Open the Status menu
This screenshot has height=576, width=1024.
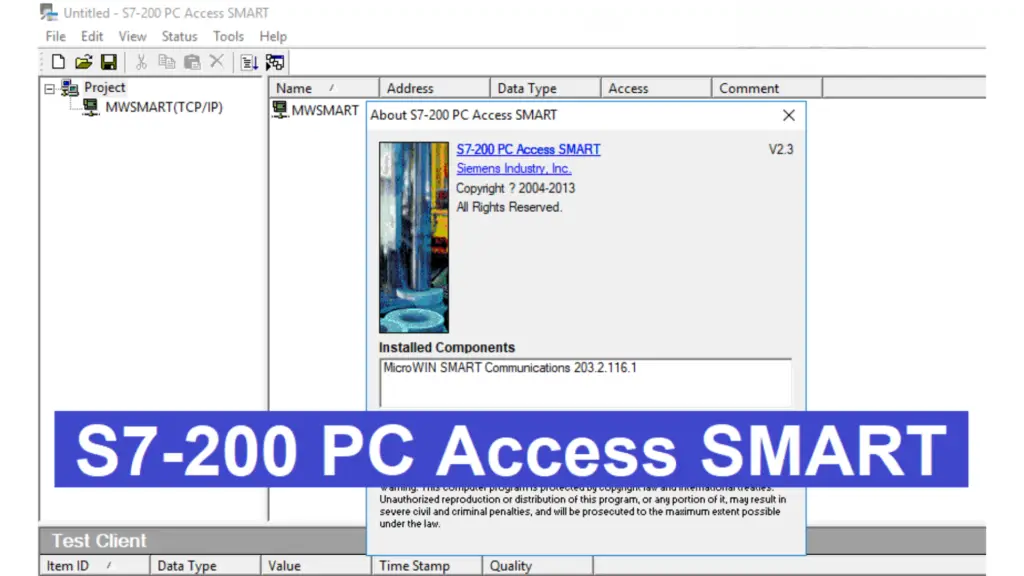pos(179,36)
